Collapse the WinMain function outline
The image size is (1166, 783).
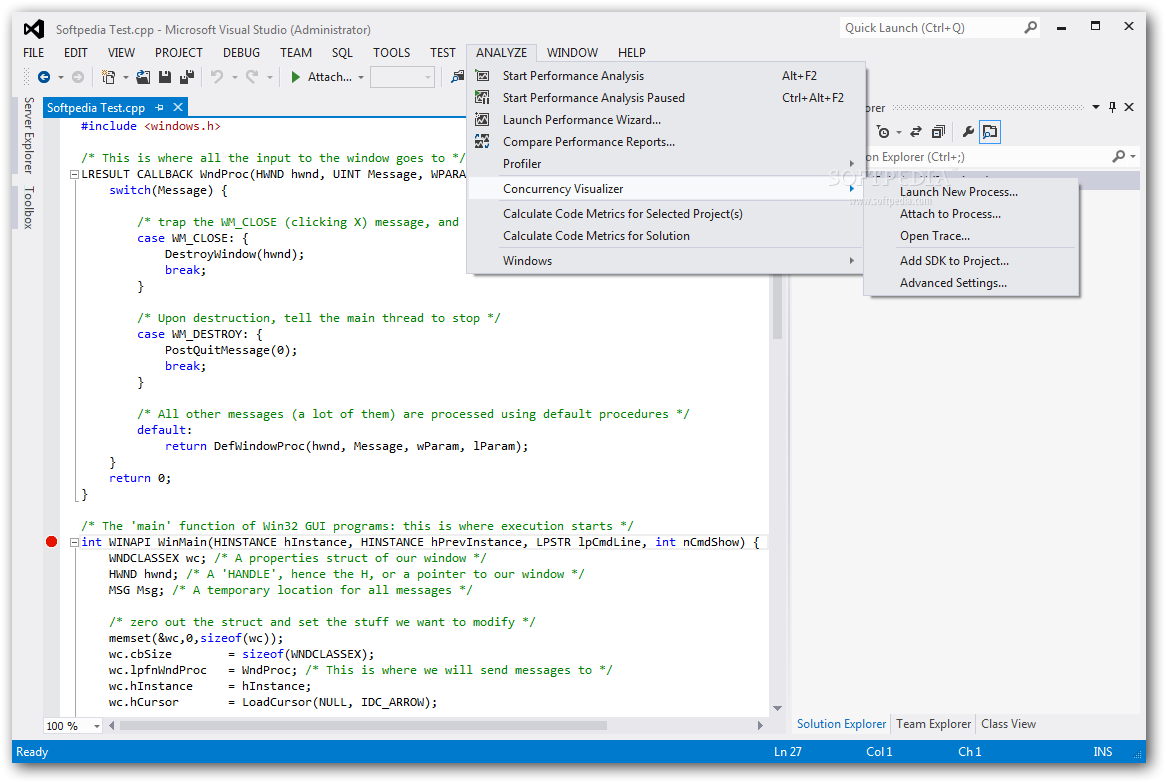[74, 542]
